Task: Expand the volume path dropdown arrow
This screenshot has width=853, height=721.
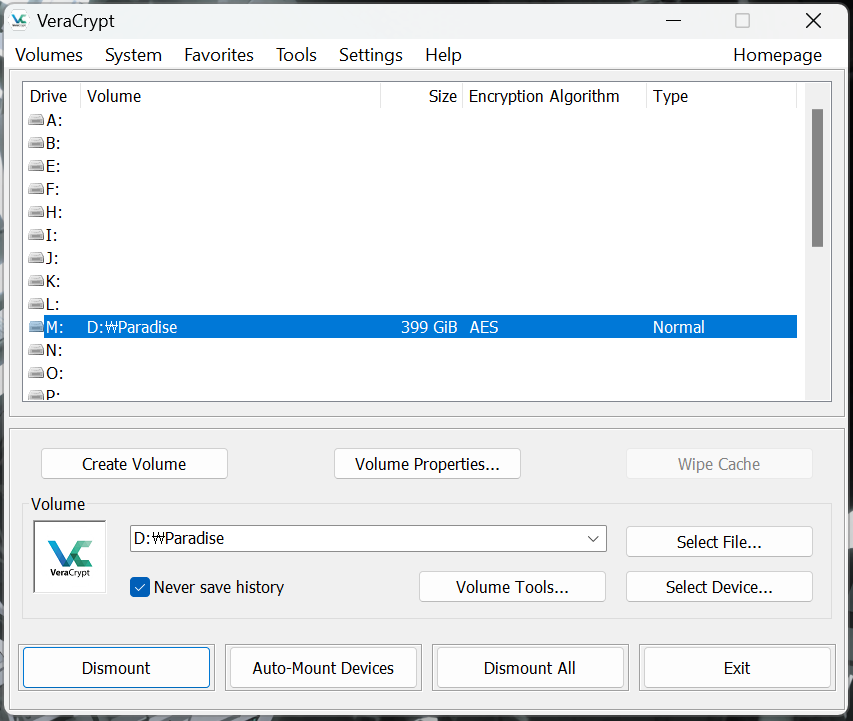Action: click(593, 539)
